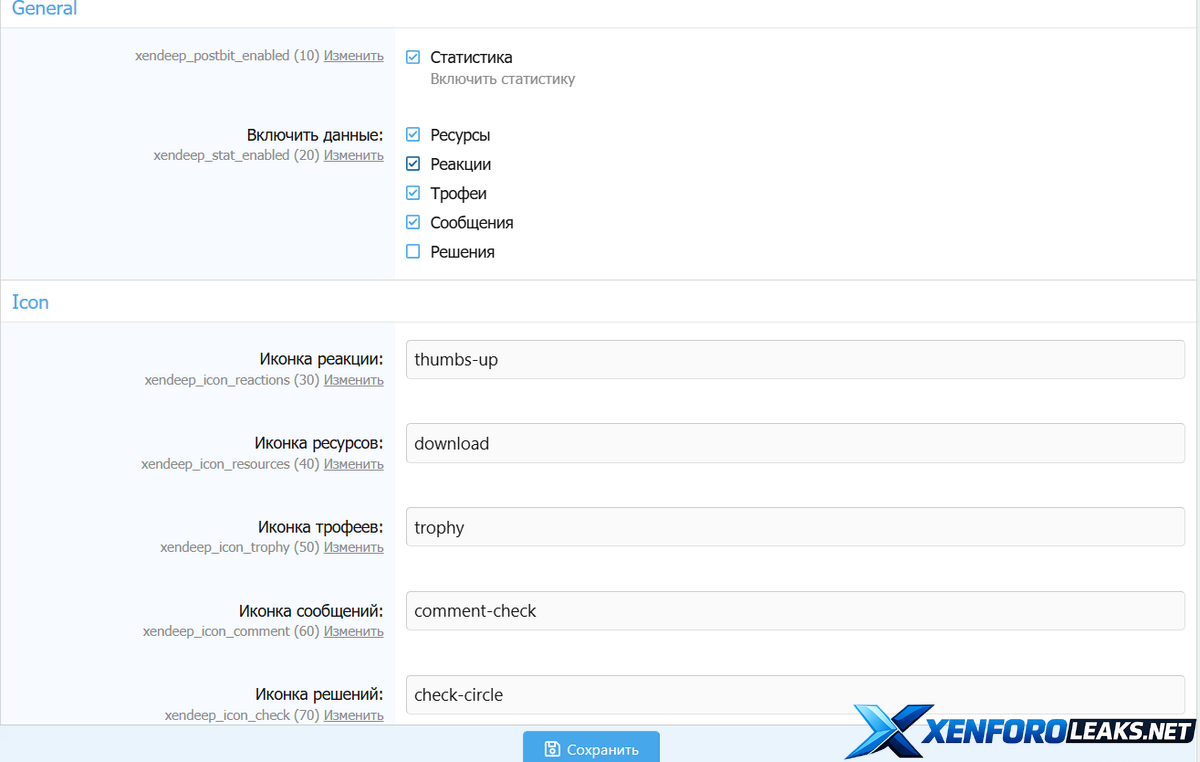This screenshot has width=1200, height=762.
Task: Click Изменить next to xendeep_icon_comment
Action: coord(353,631)
